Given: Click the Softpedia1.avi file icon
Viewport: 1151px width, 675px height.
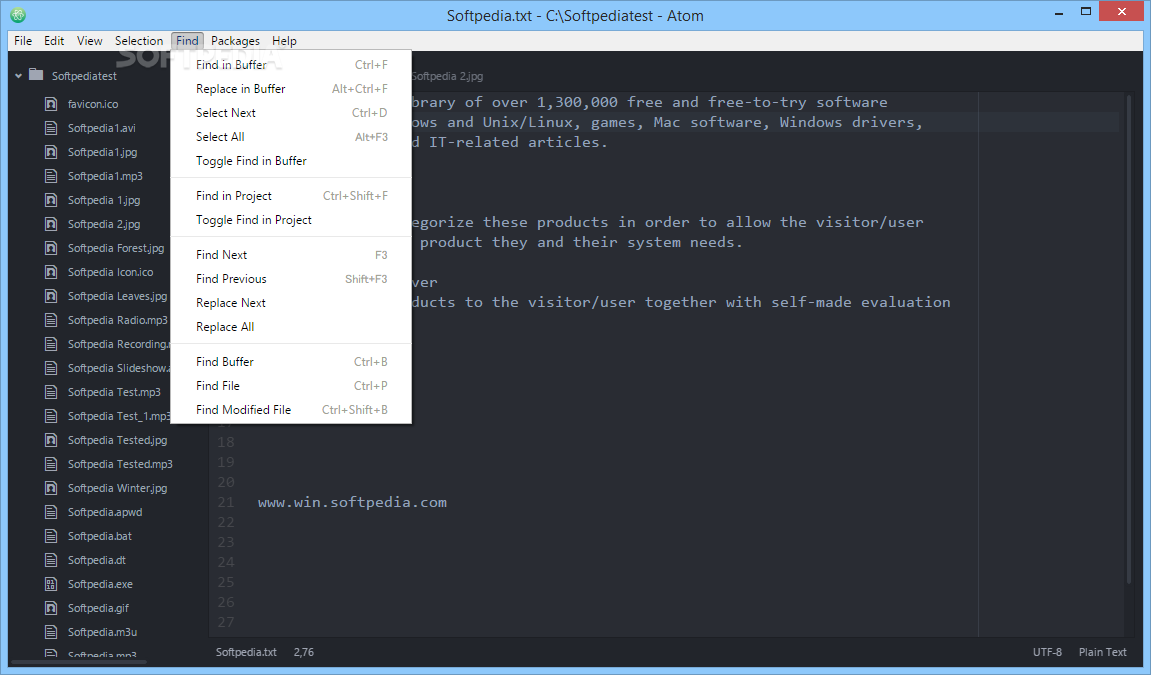Looking at the screenshot, I should [x=51, y=128].
